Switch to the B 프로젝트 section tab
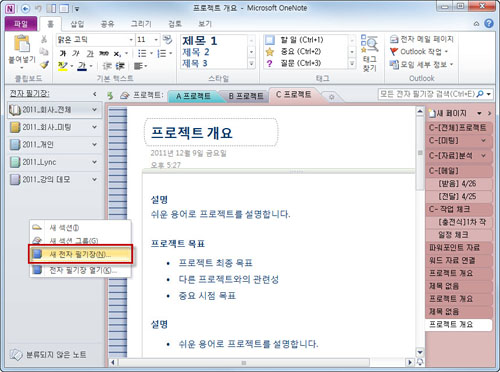 click(246, 96)
